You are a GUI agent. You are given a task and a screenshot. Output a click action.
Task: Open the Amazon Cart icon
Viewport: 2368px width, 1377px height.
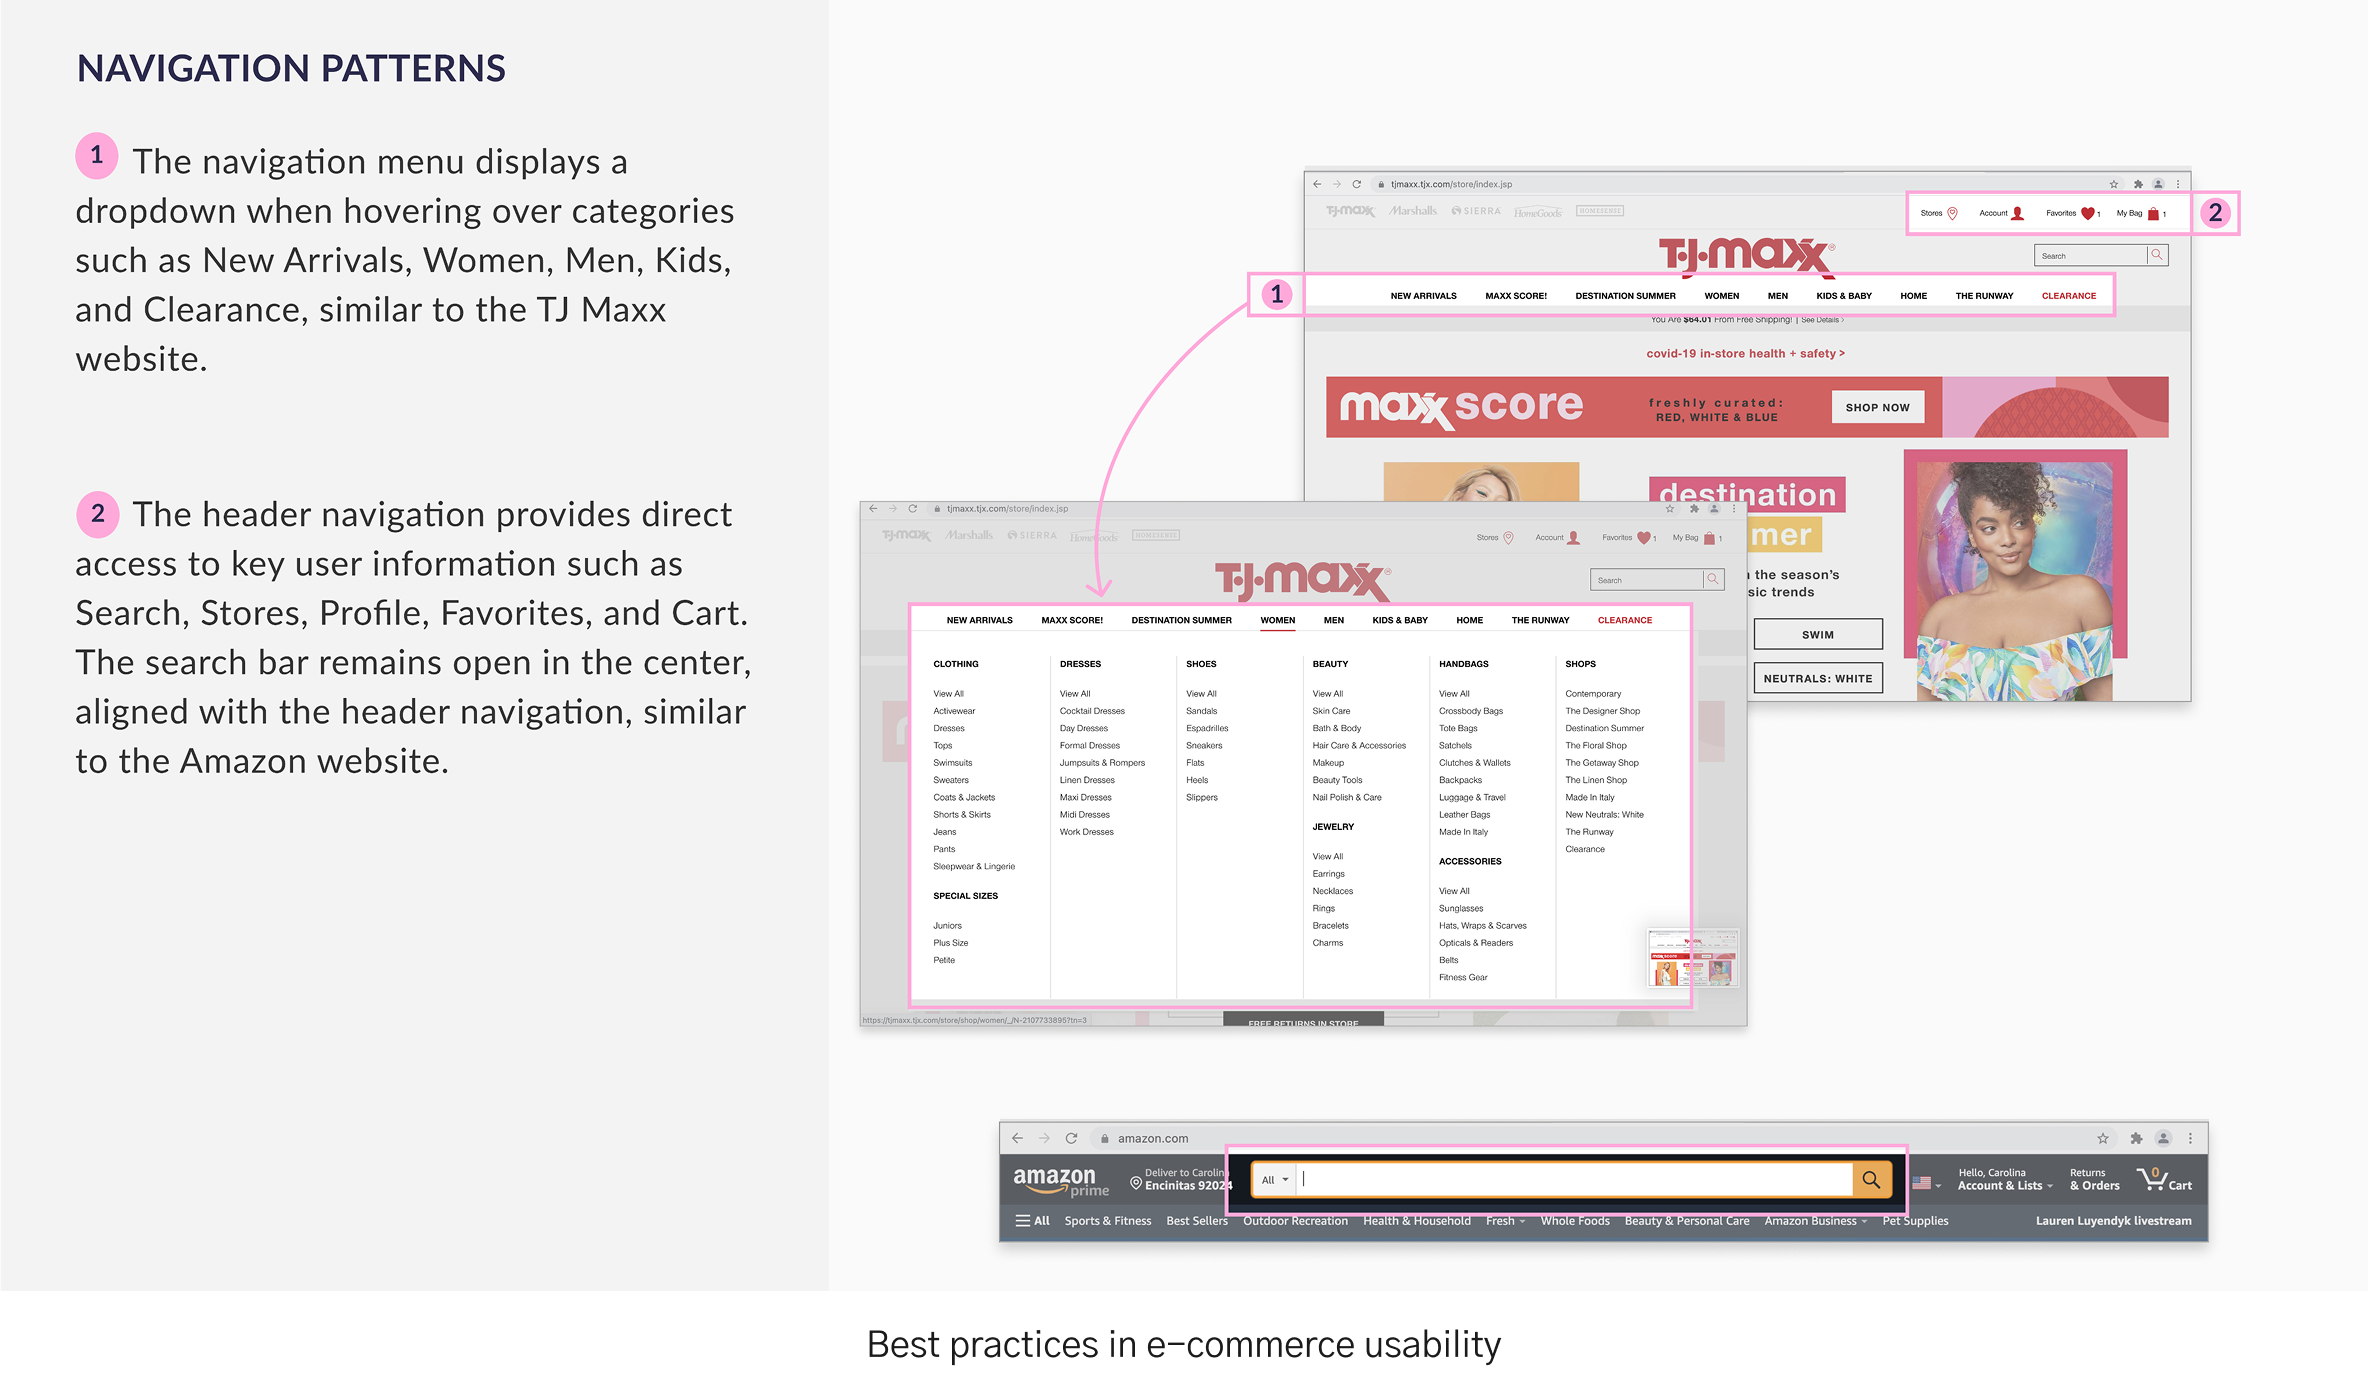[x=2152, y=1180]
